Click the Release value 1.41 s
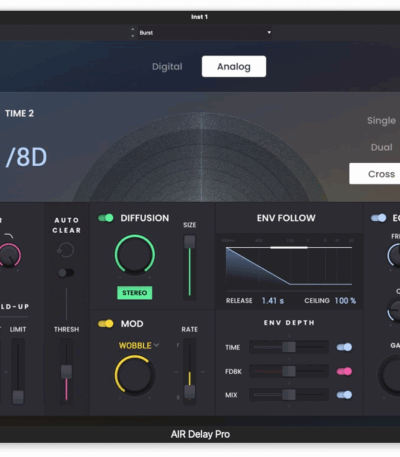This screenshot has height=457, width=400. [x=273, y=301]
